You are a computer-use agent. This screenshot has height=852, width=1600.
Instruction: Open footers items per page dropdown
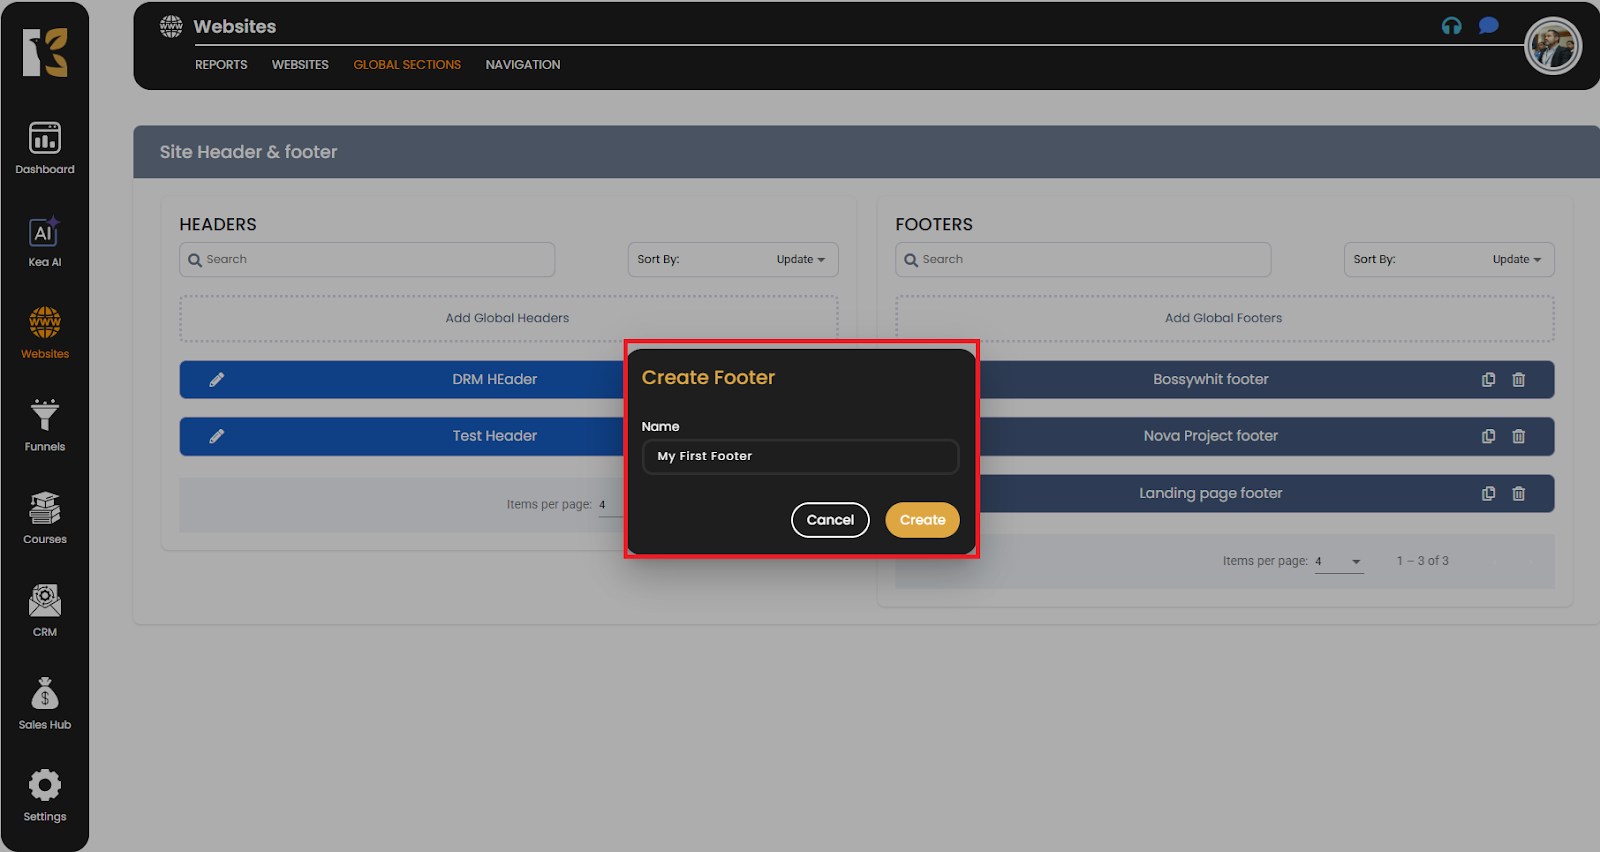point(1339,562)
